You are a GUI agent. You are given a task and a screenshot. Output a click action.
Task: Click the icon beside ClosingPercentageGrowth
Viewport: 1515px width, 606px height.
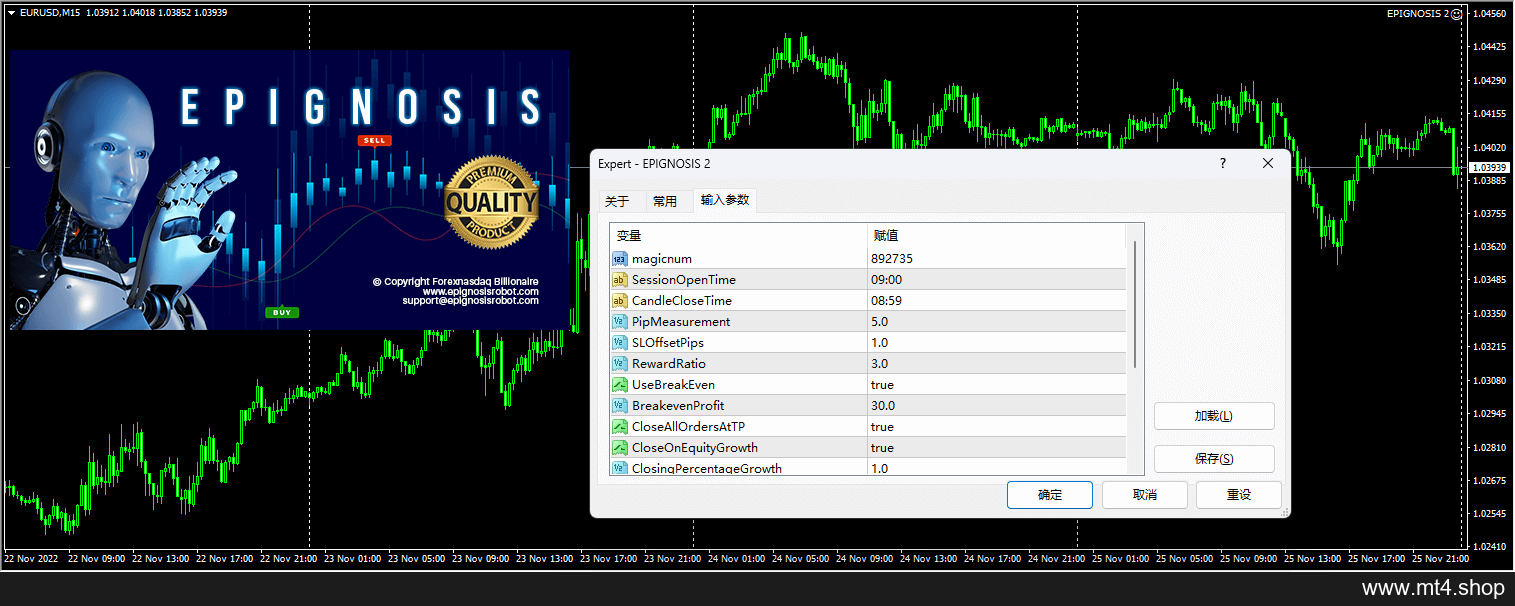coord(619,468)
